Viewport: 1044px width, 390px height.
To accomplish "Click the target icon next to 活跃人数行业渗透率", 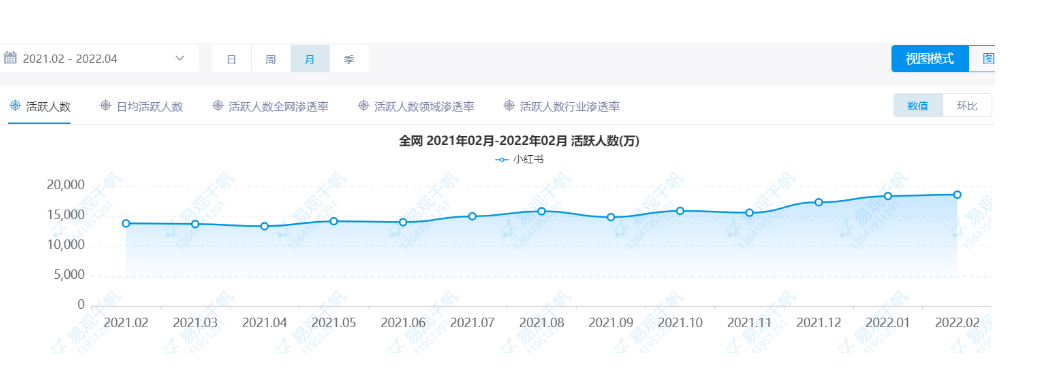I will pos(509,106).
